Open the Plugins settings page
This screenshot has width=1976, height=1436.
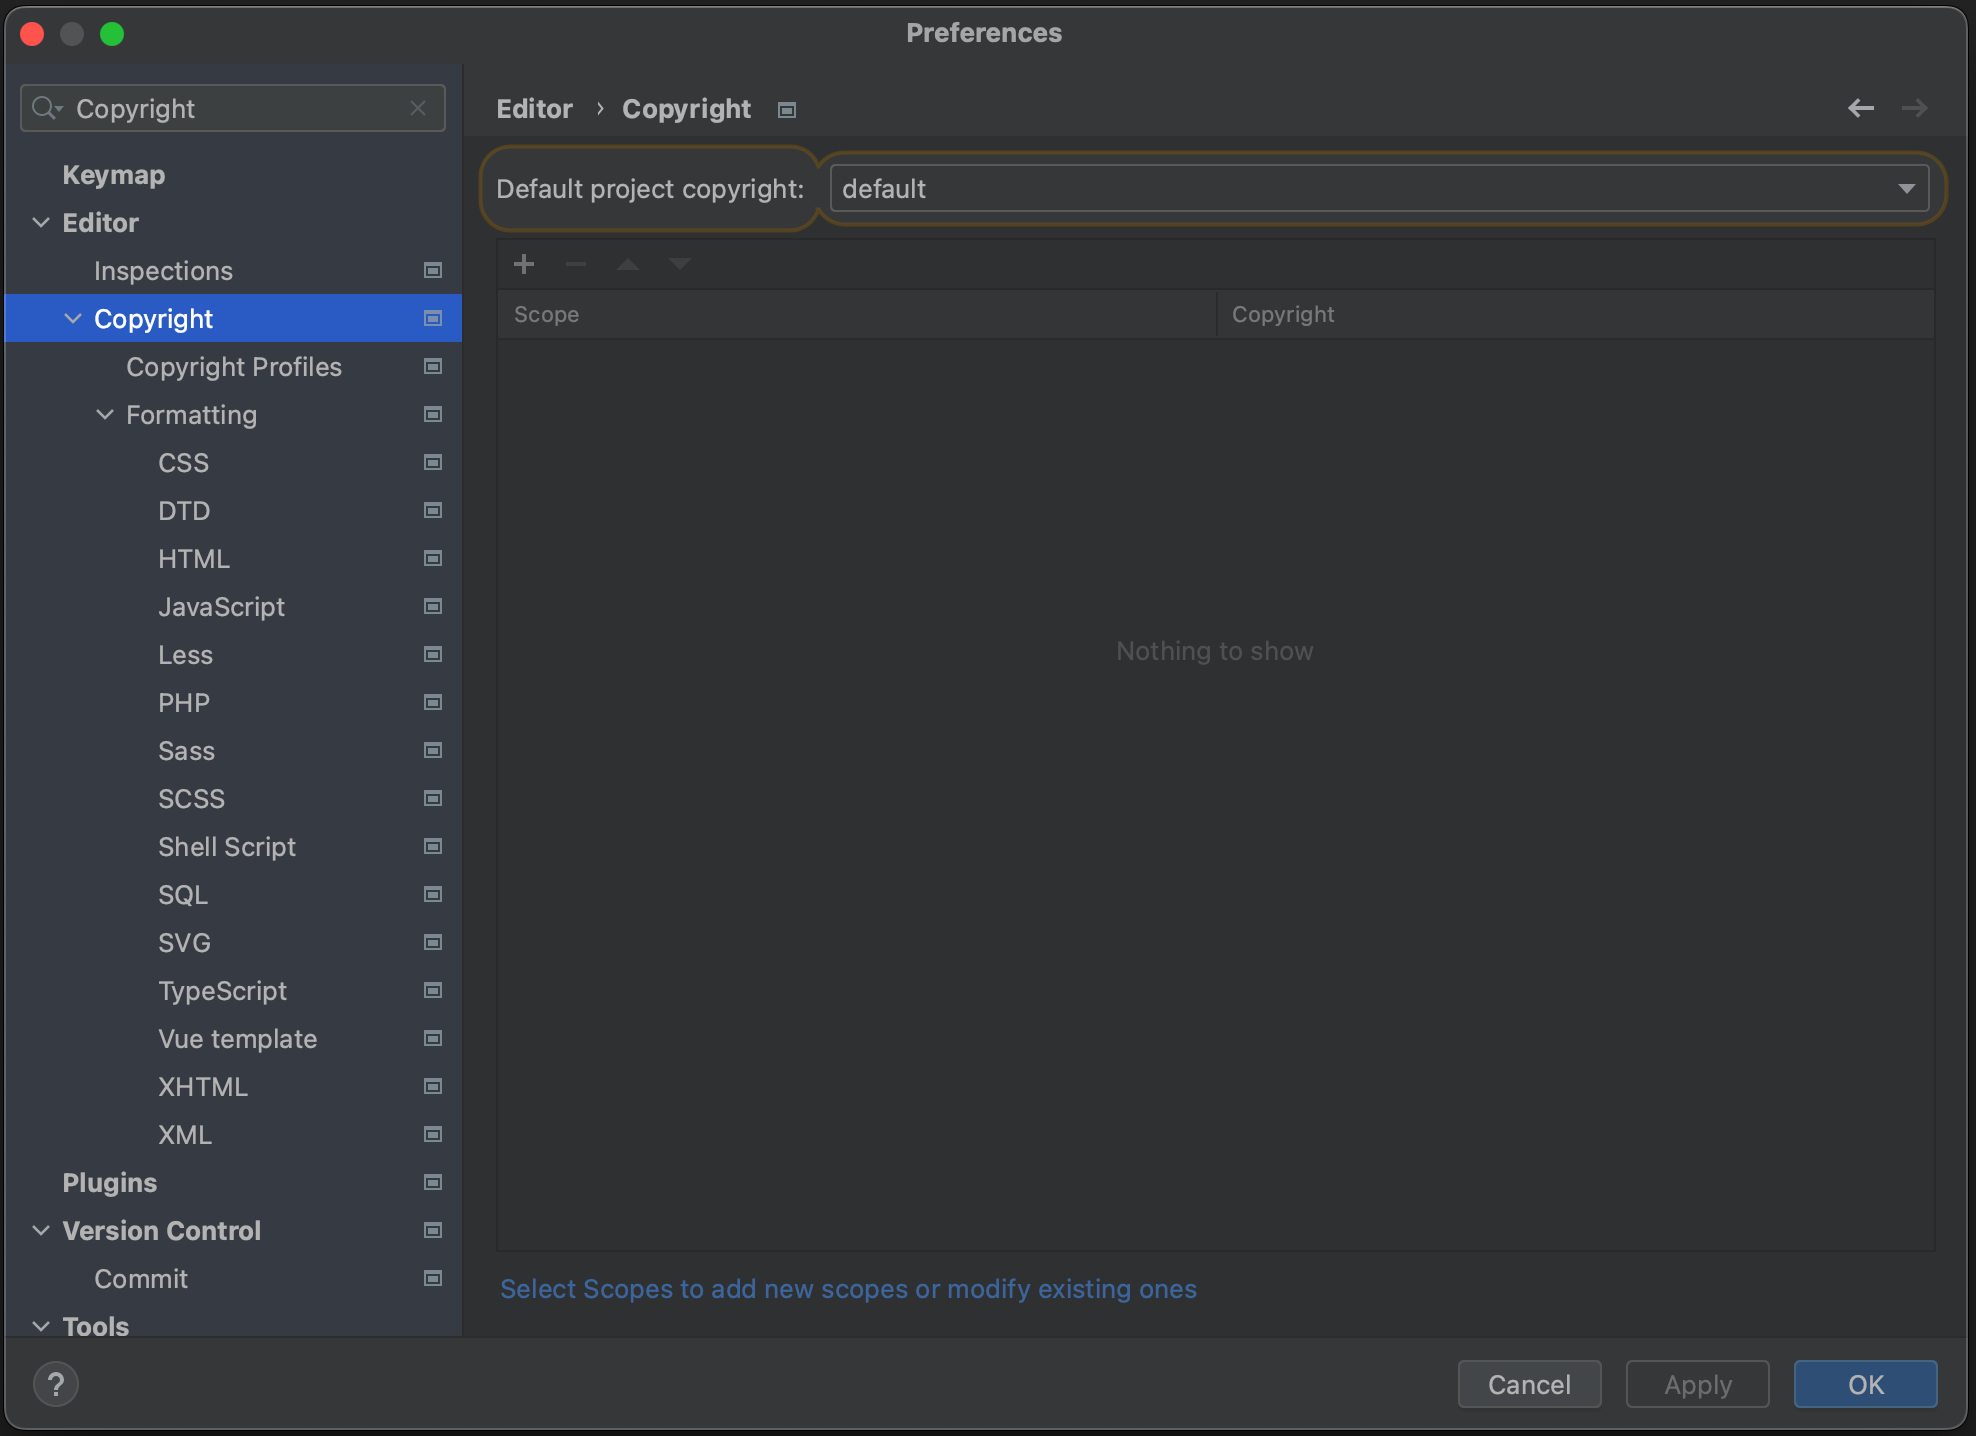click(x=110, y=1183)
